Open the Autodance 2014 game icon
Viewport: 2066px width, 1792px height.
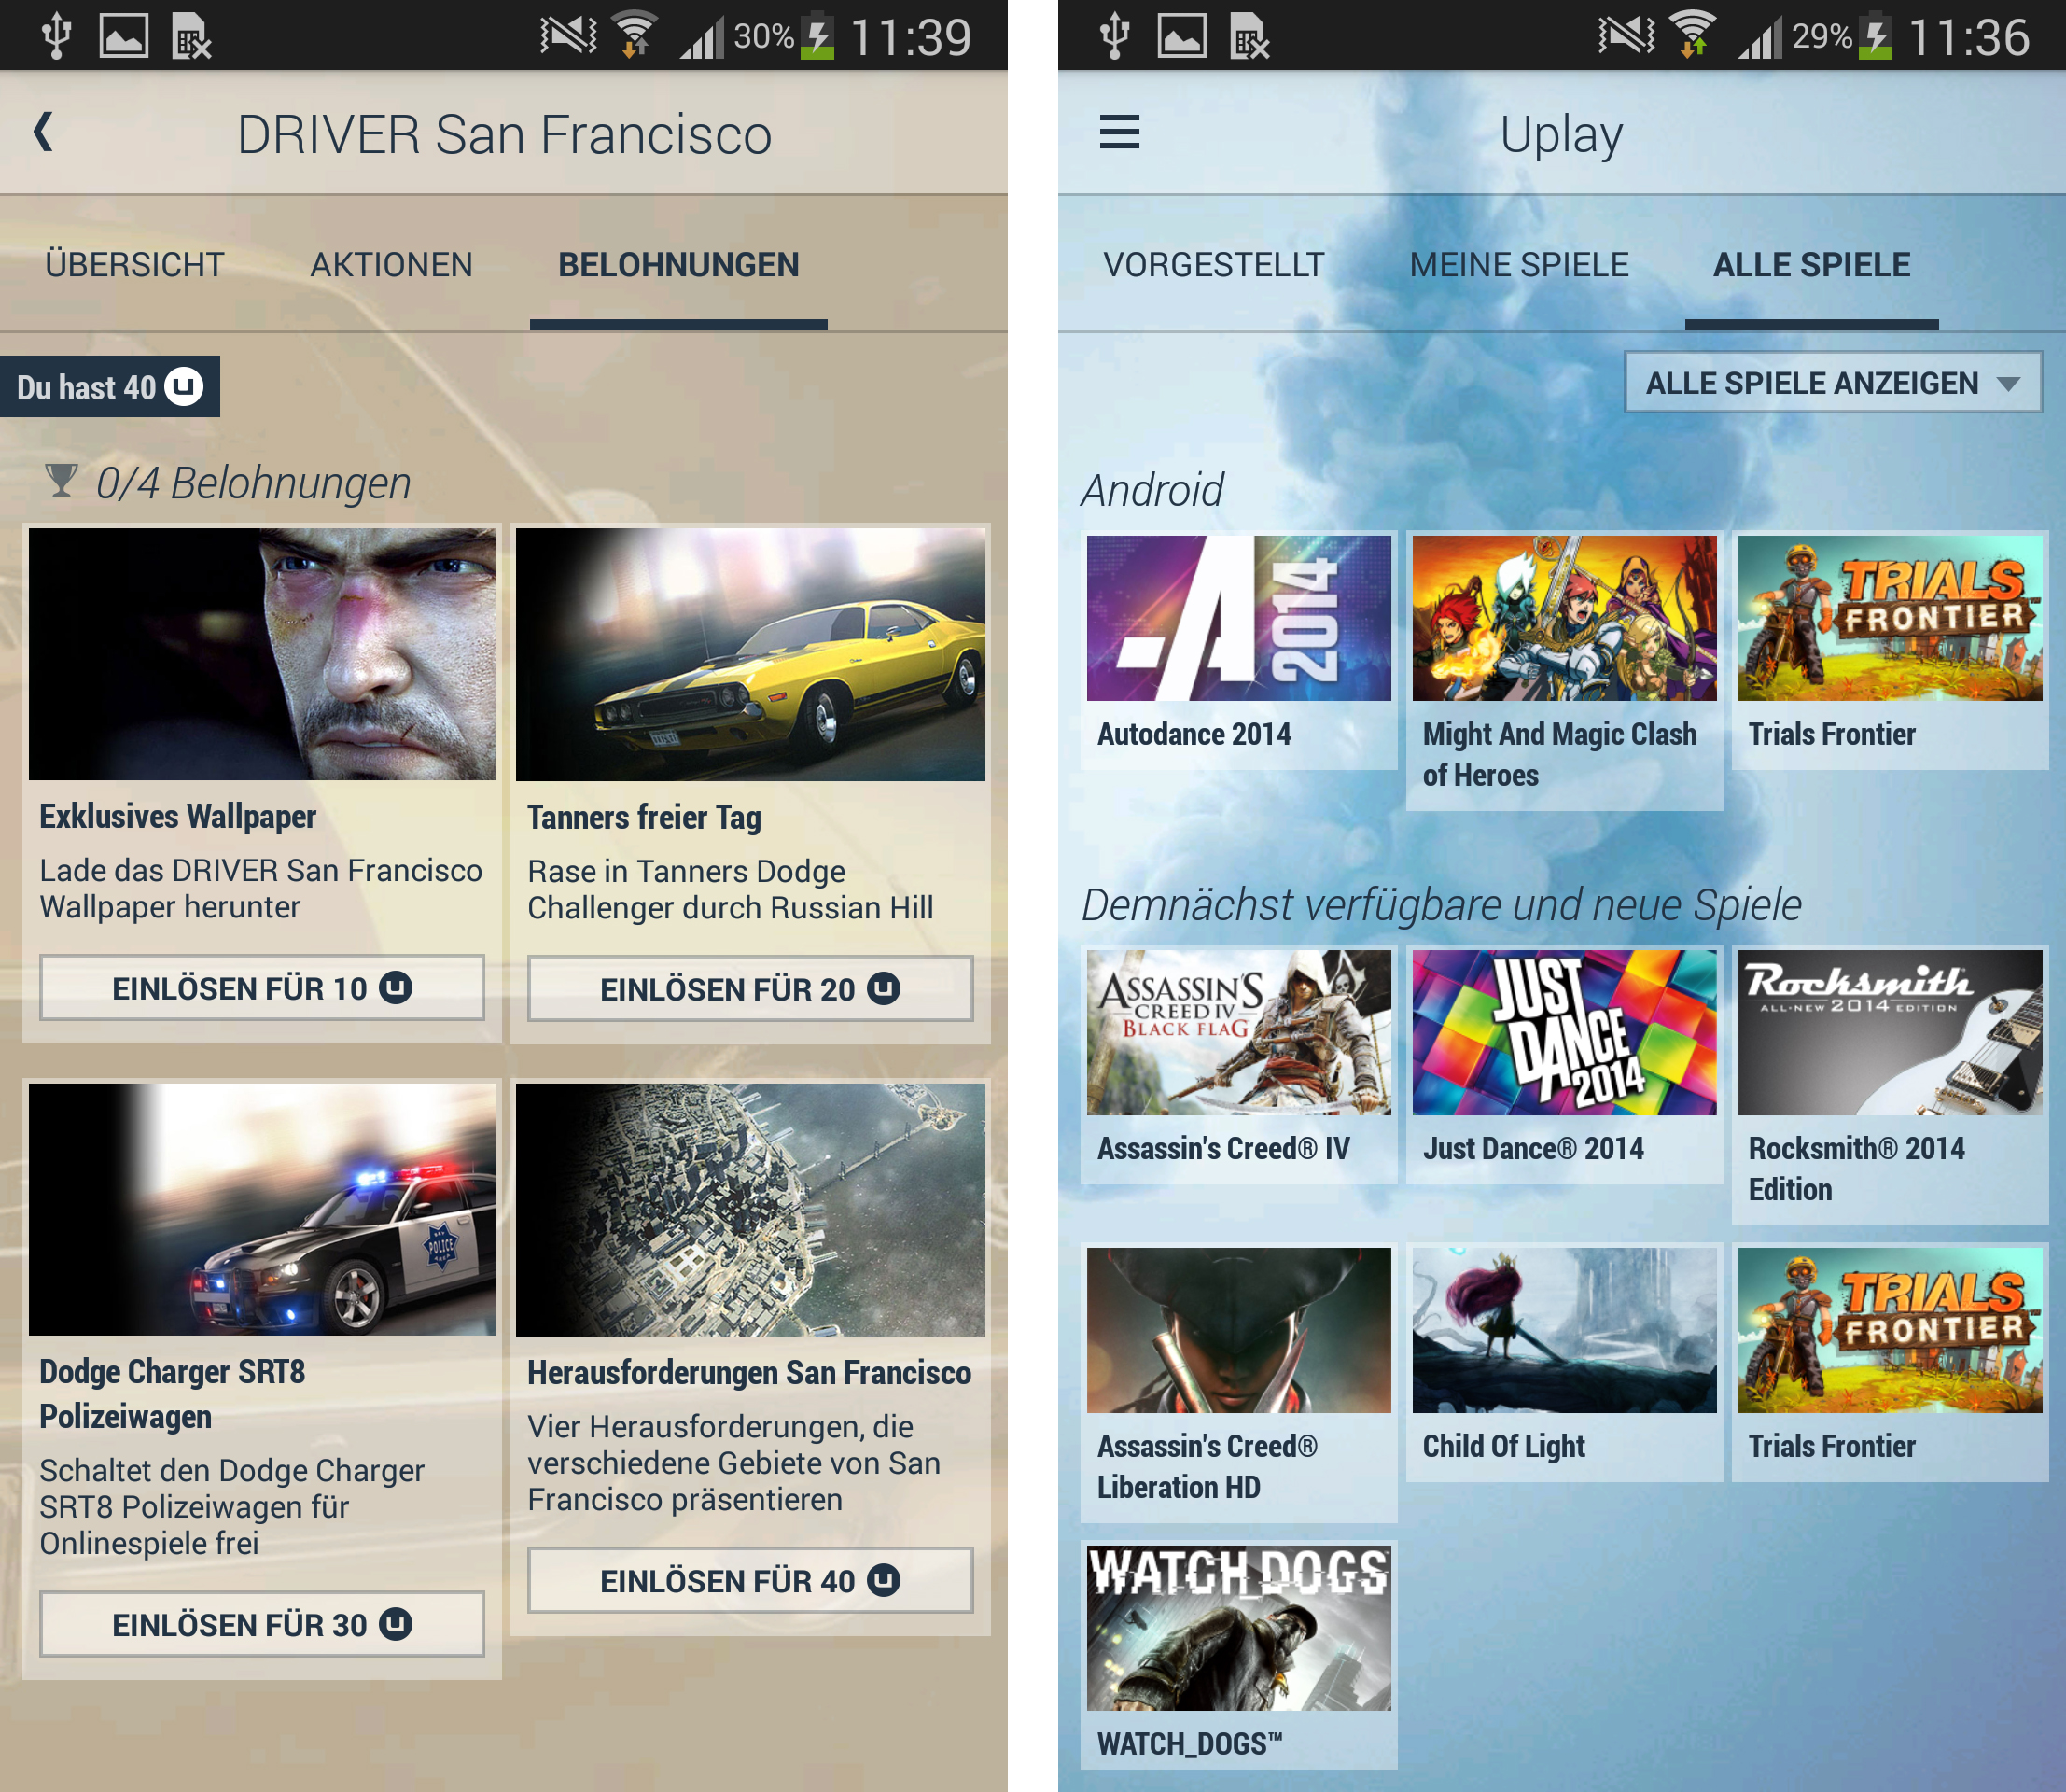pos(1238,618)
